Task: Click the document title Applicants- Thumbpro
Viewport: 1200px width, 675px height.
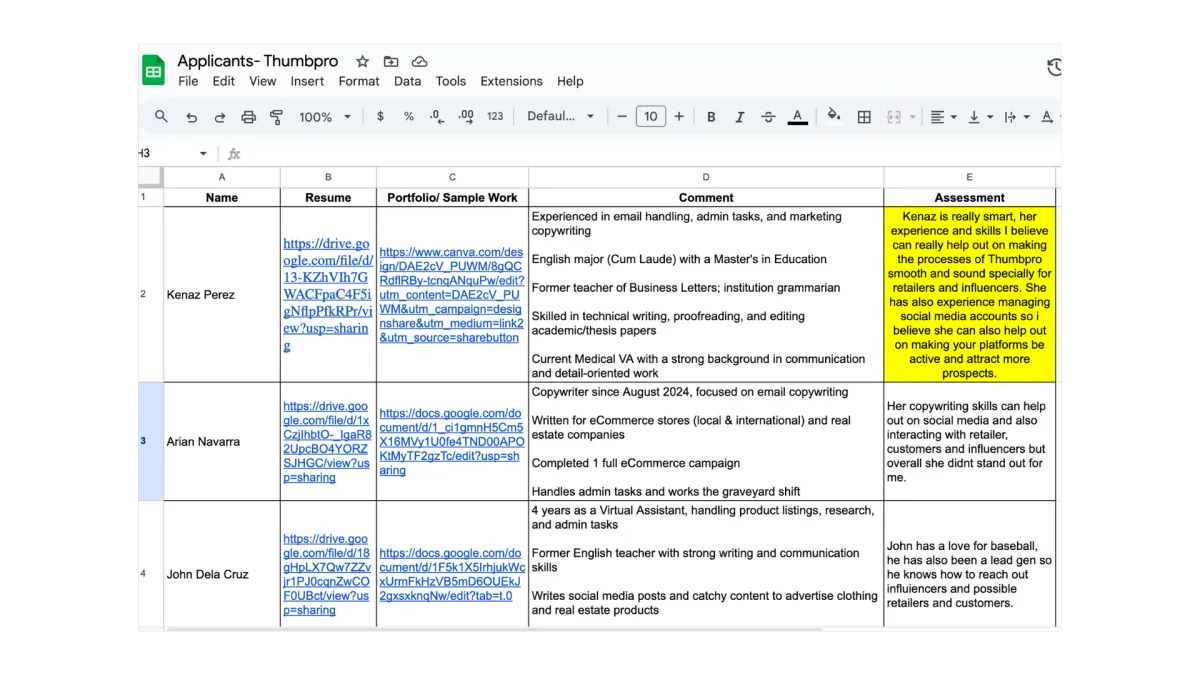Action: tap(258, 61)
